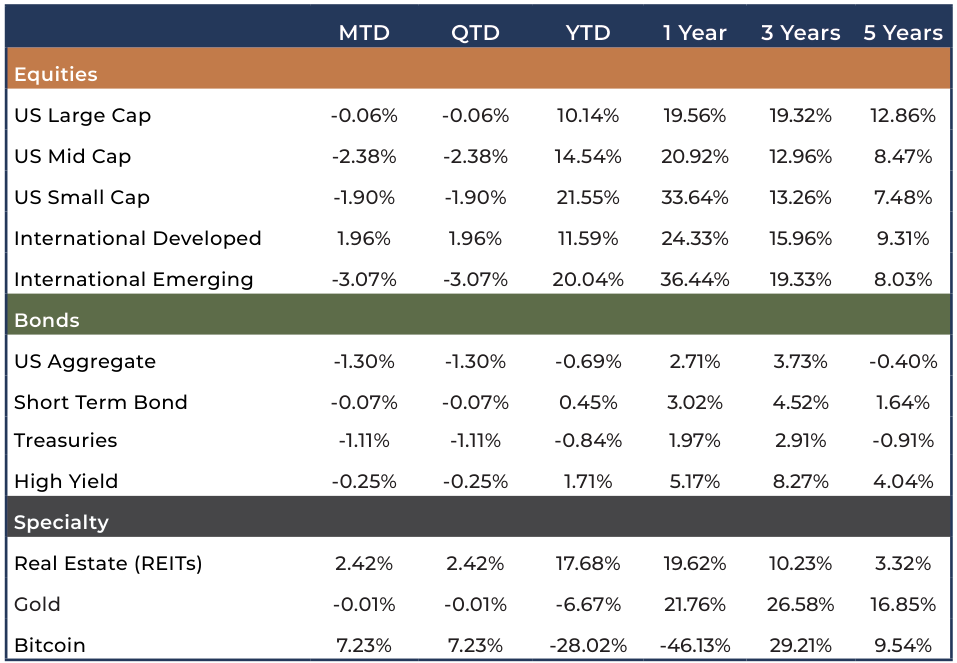
Task: Select the 5 Years column header
Action: 903,32
